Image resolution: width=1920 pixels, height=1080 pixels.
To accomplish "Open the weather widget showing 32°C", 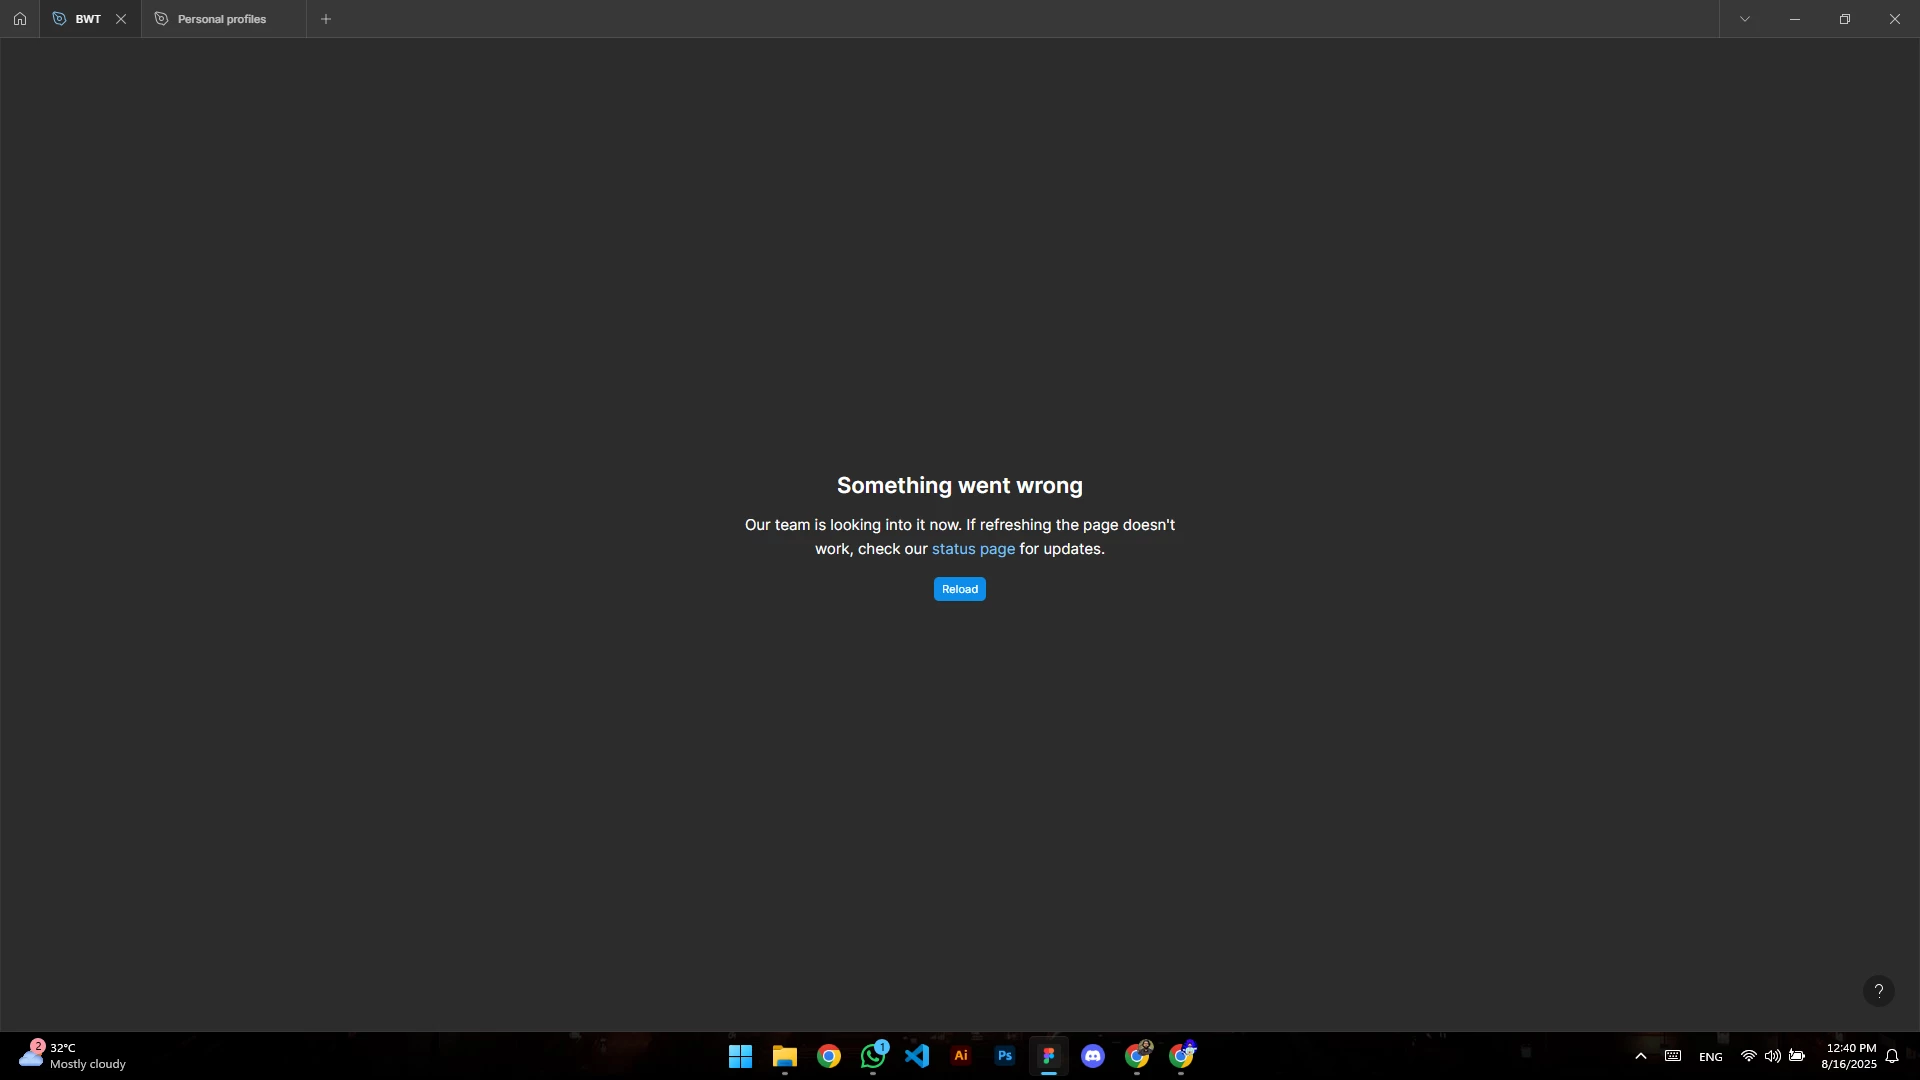I will [x=72, y=1056].
